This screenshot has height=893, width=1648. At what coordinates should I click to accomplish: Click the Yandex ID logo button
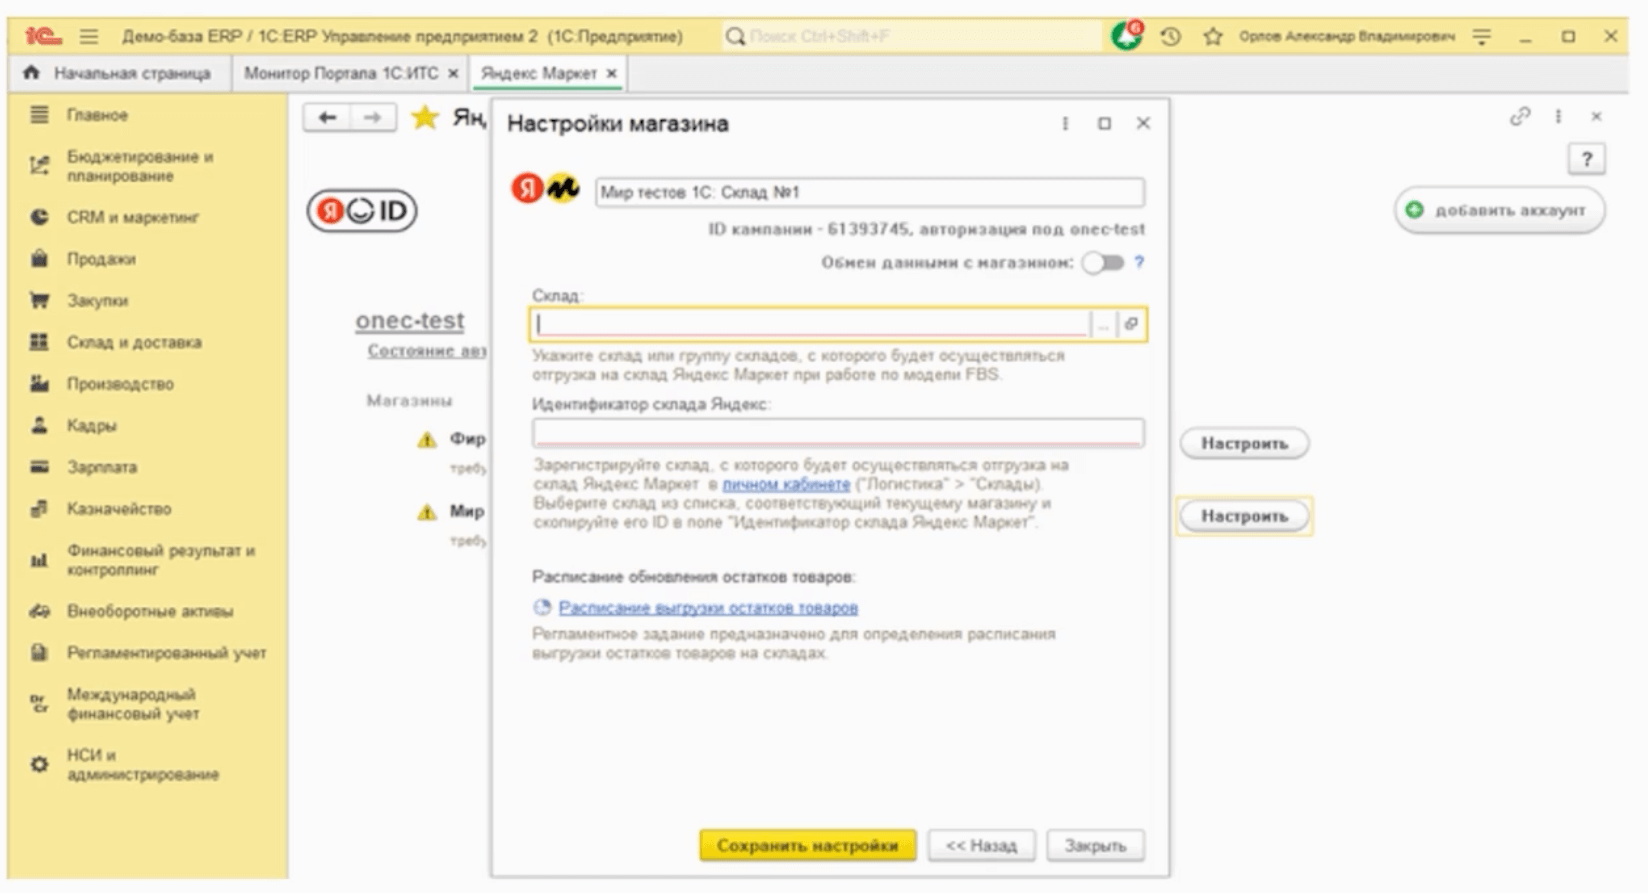click(362, 211)
